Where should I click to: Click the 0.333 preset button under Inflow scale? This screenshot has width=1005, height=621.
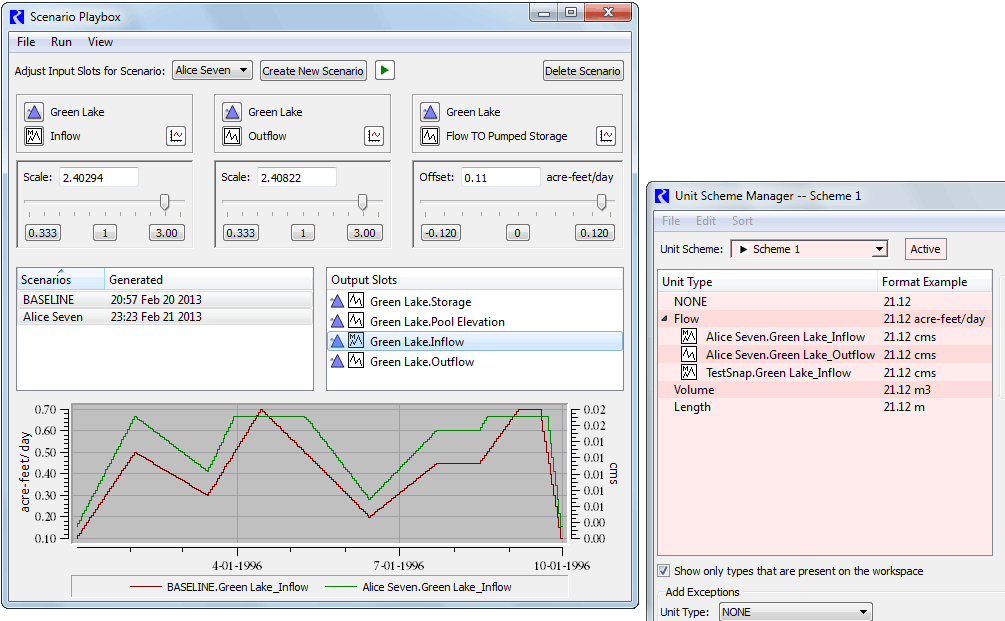(x=43, y=233)
